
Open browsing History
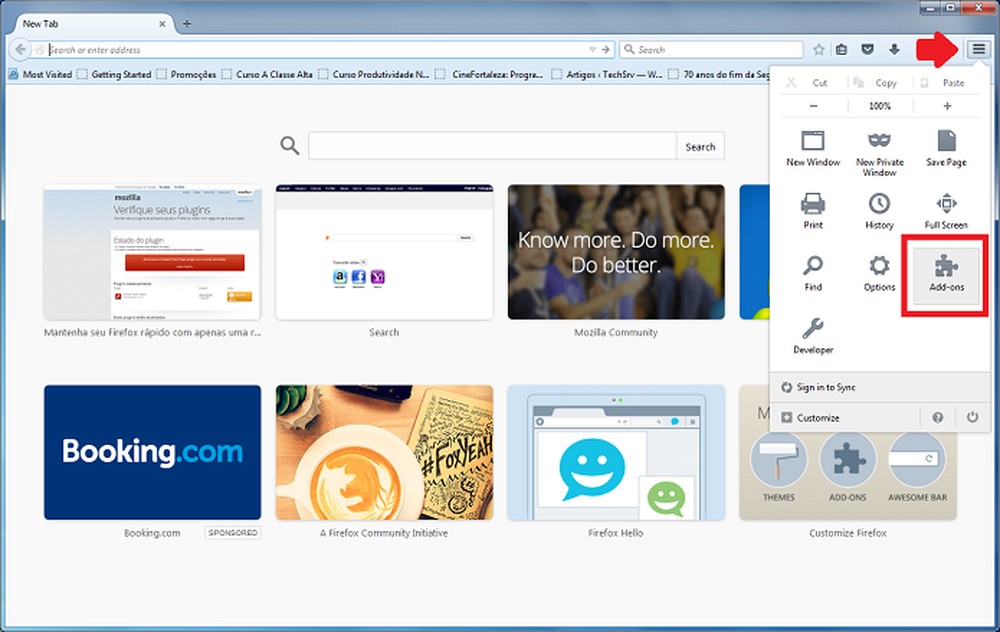tap(878, 208)
